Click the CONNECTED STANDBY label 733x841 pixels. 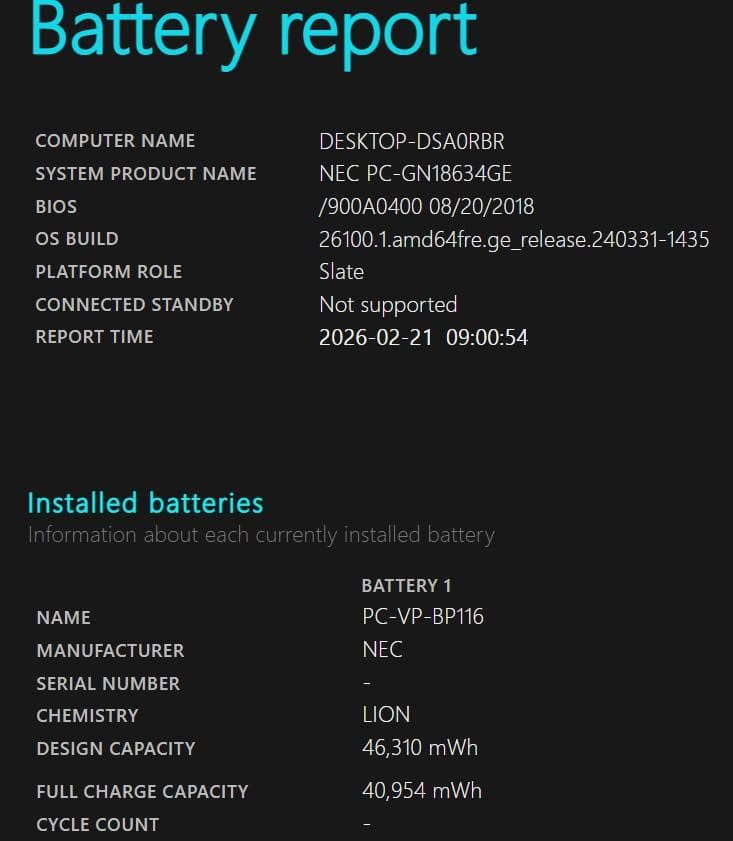(x=134, y=304)
